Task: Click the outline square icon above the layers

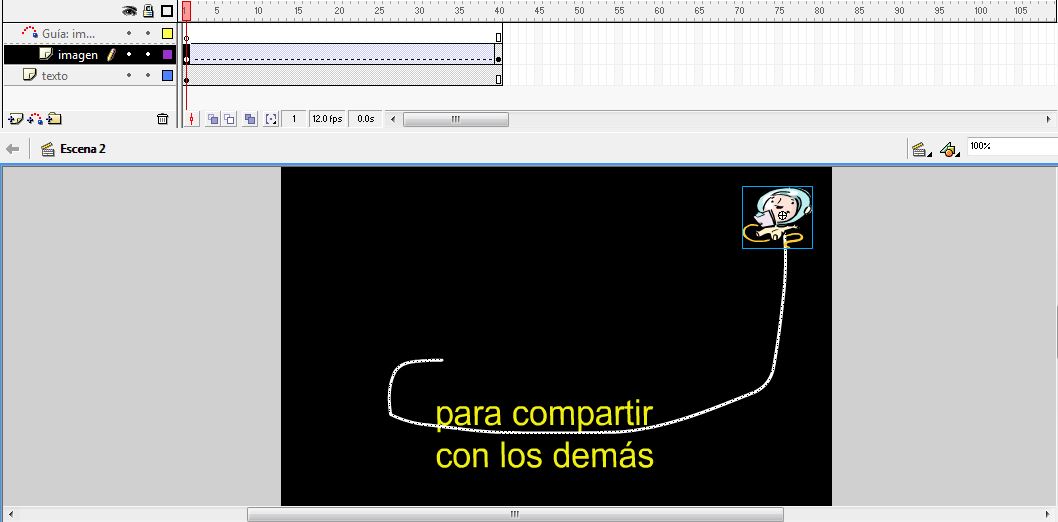Action: [x=167, y=11]
